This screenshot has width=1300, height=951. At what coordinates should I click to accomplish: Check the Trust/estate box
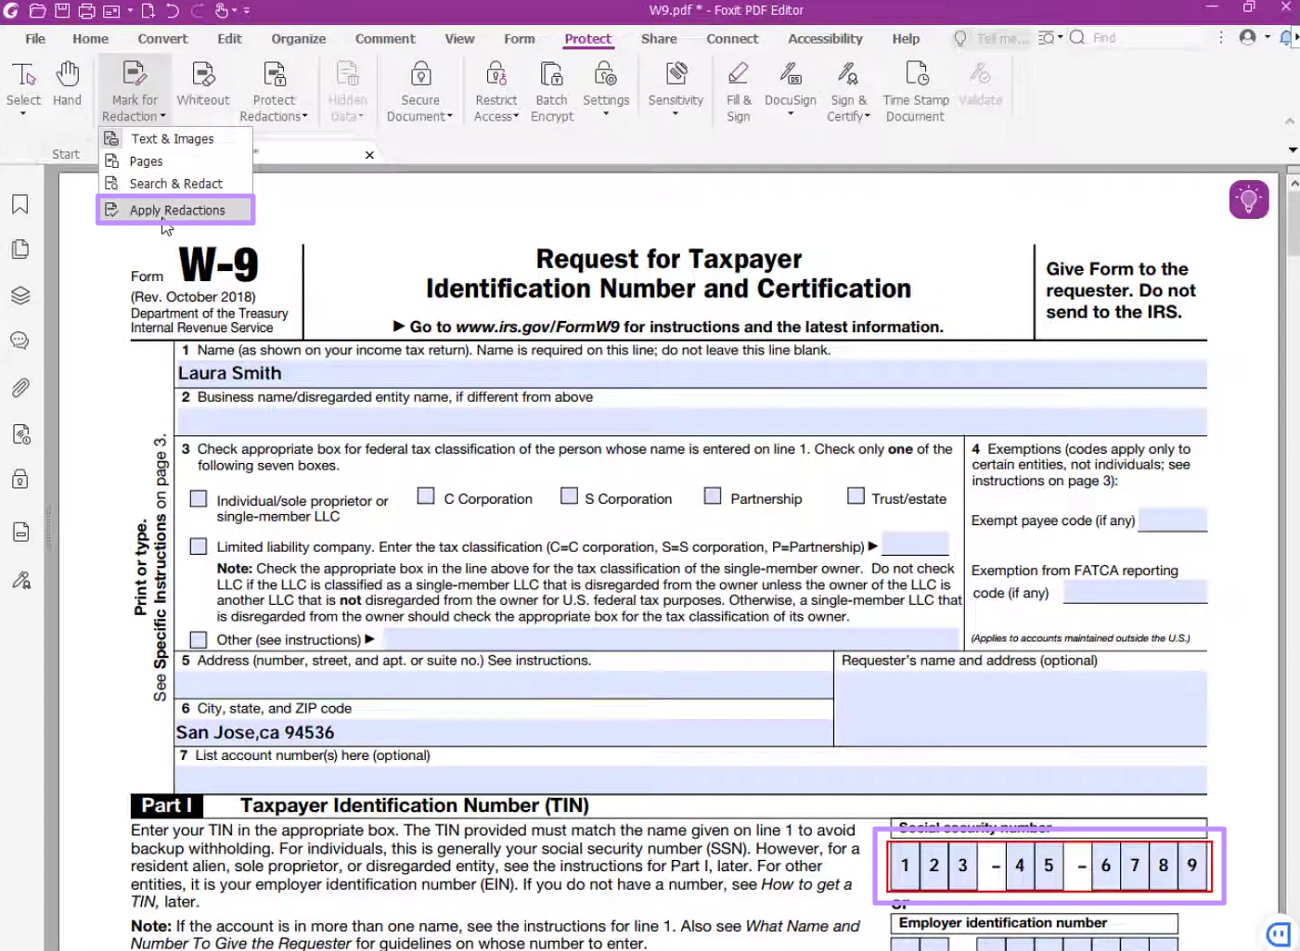(856, 495)
